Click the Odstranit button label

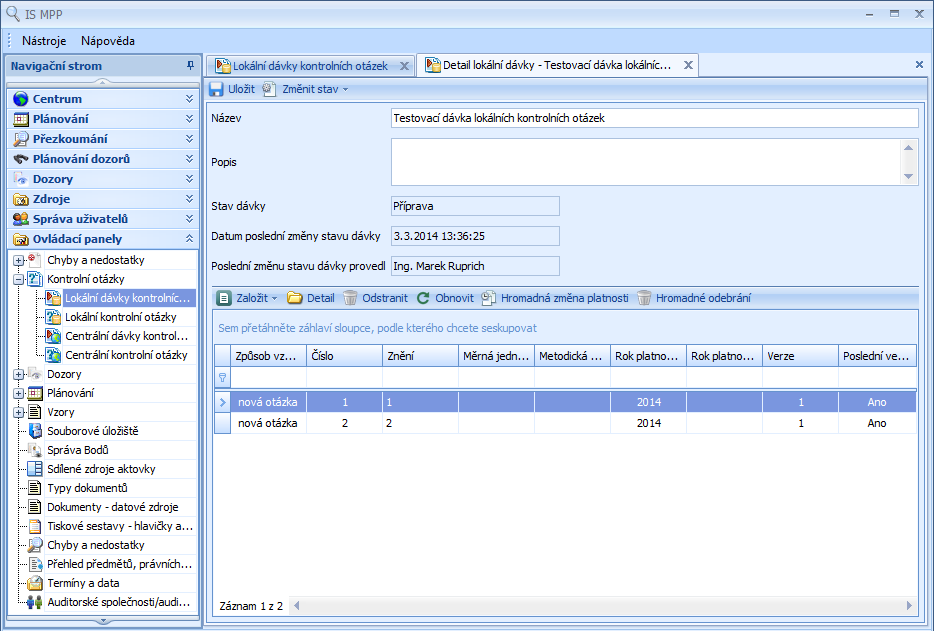[x=385, y=298]
